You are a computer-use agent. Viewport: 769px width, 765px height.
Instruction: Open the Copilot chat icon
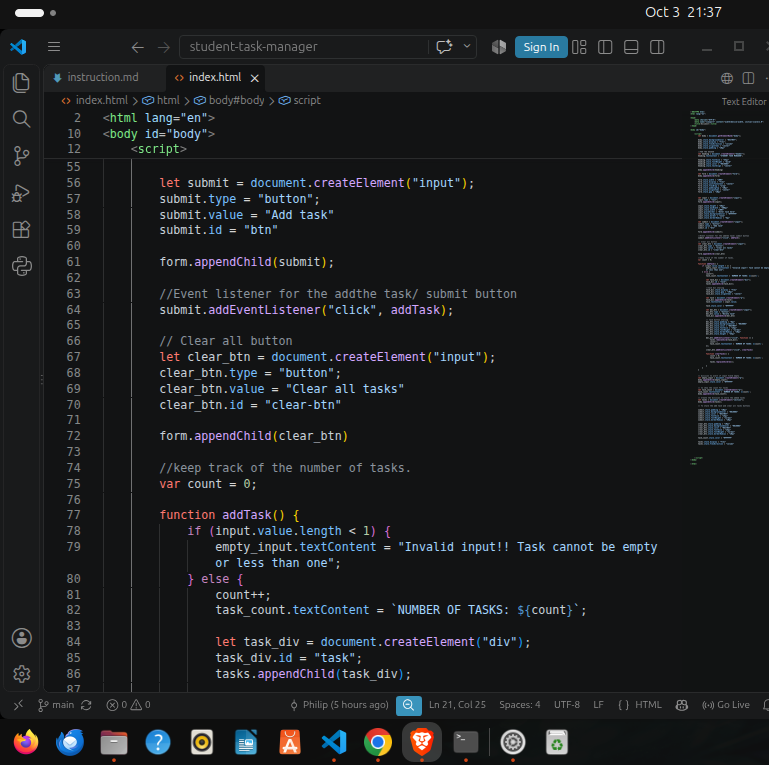point(444,47)
